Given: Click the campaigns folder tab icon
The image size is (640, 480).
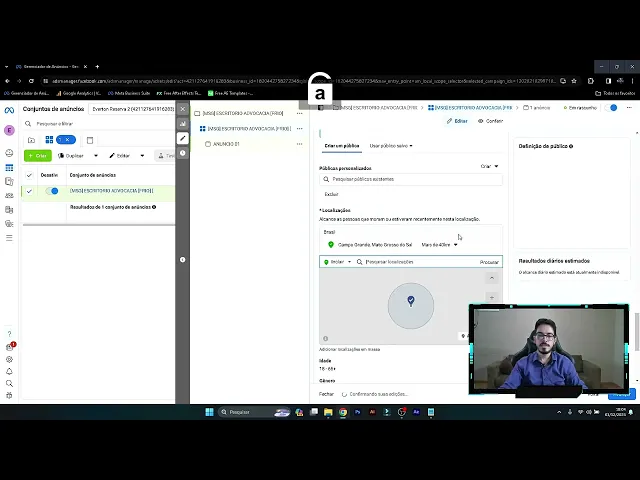Looking at the screenshot, I should tap(31, 140).
